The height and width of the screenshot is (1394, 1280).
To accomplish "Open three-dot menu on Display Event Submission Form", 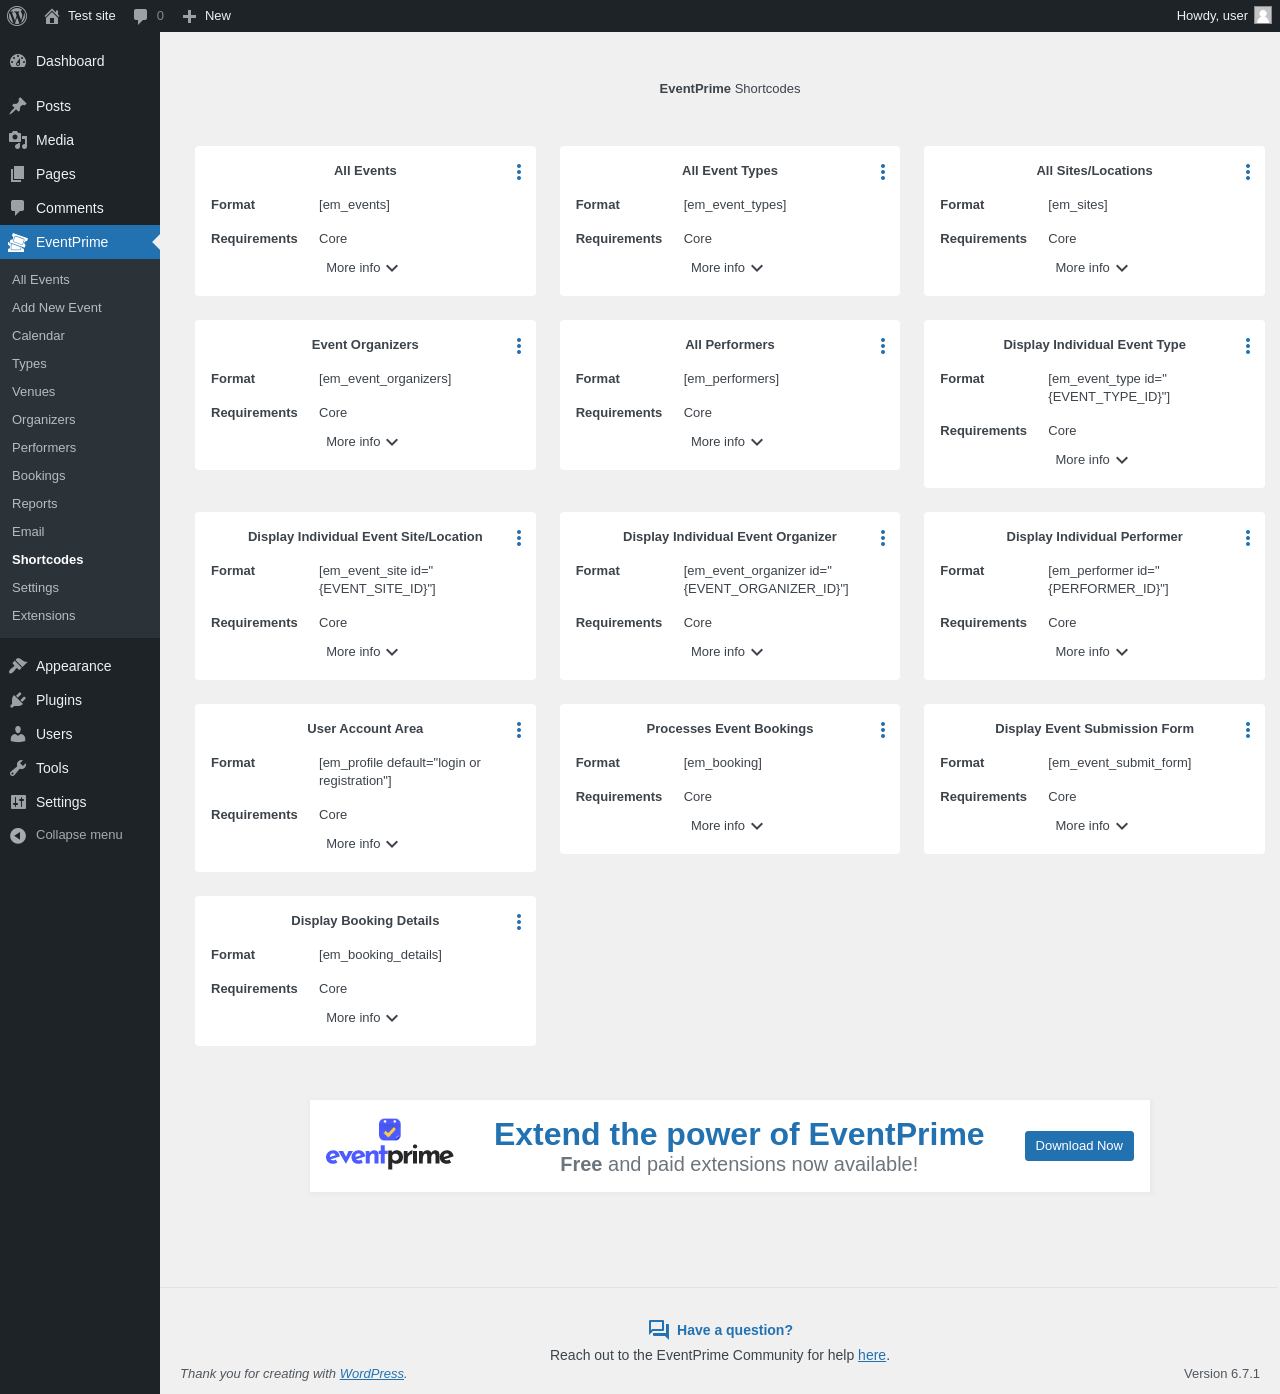I will point(1248,730).
